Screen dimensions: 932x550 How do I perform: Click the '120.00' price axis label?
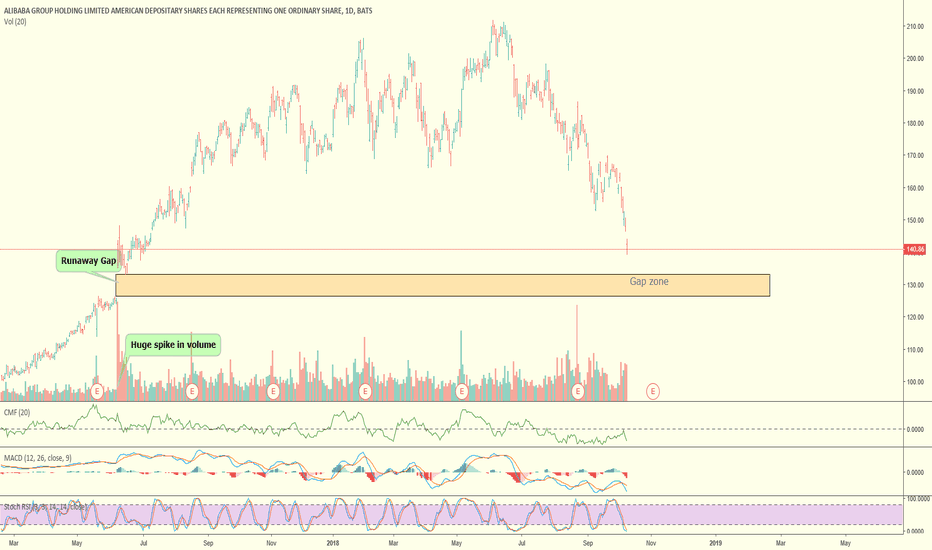point(915,318)
